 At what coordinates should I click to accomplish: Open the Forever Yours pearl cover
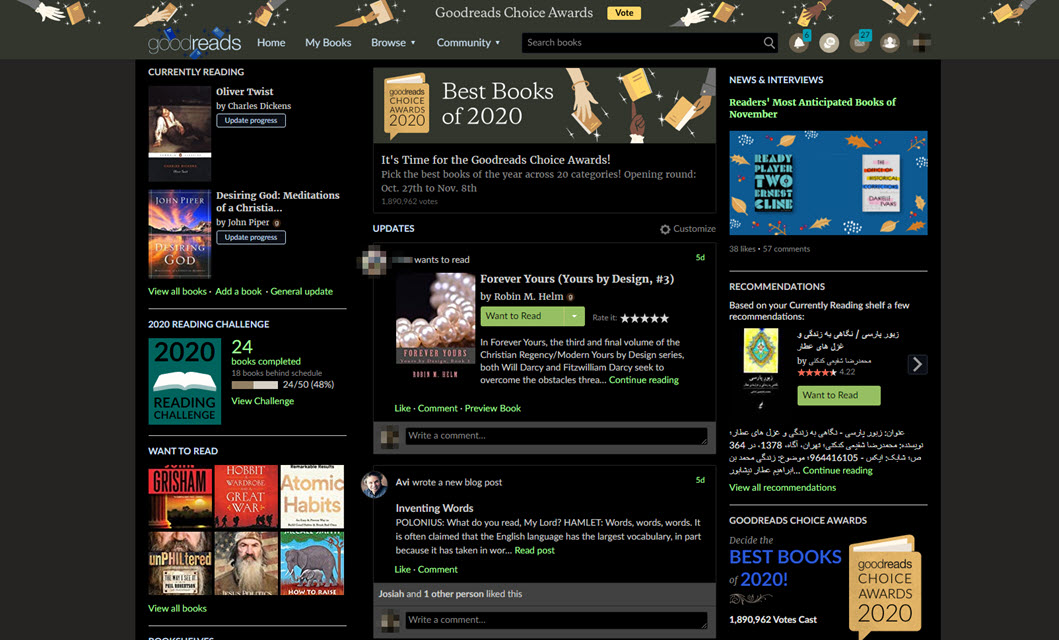point(435,327)
